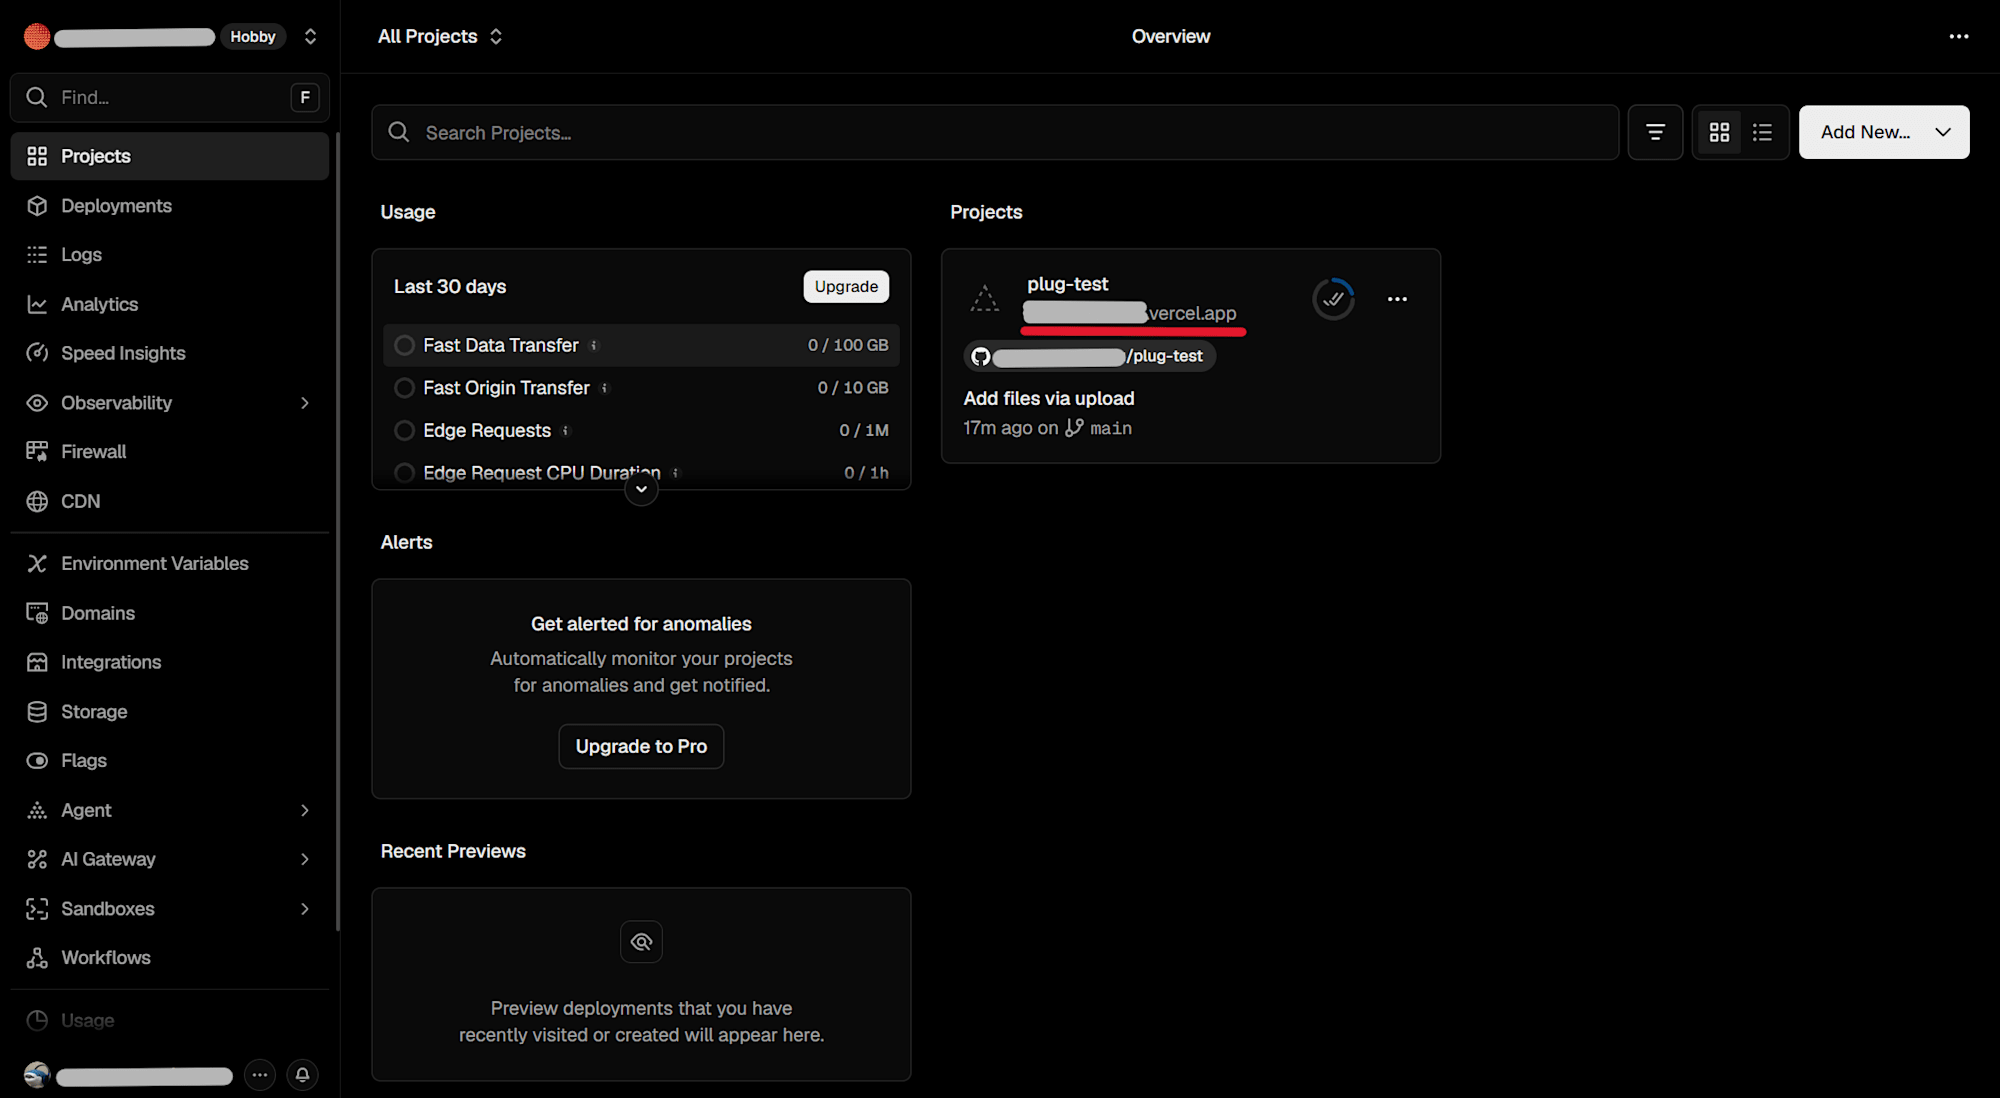Image resolution: width=2000 pixels, height=1098 pixels.
Task: Click the CDN globe icon
Action: point(37,501)
